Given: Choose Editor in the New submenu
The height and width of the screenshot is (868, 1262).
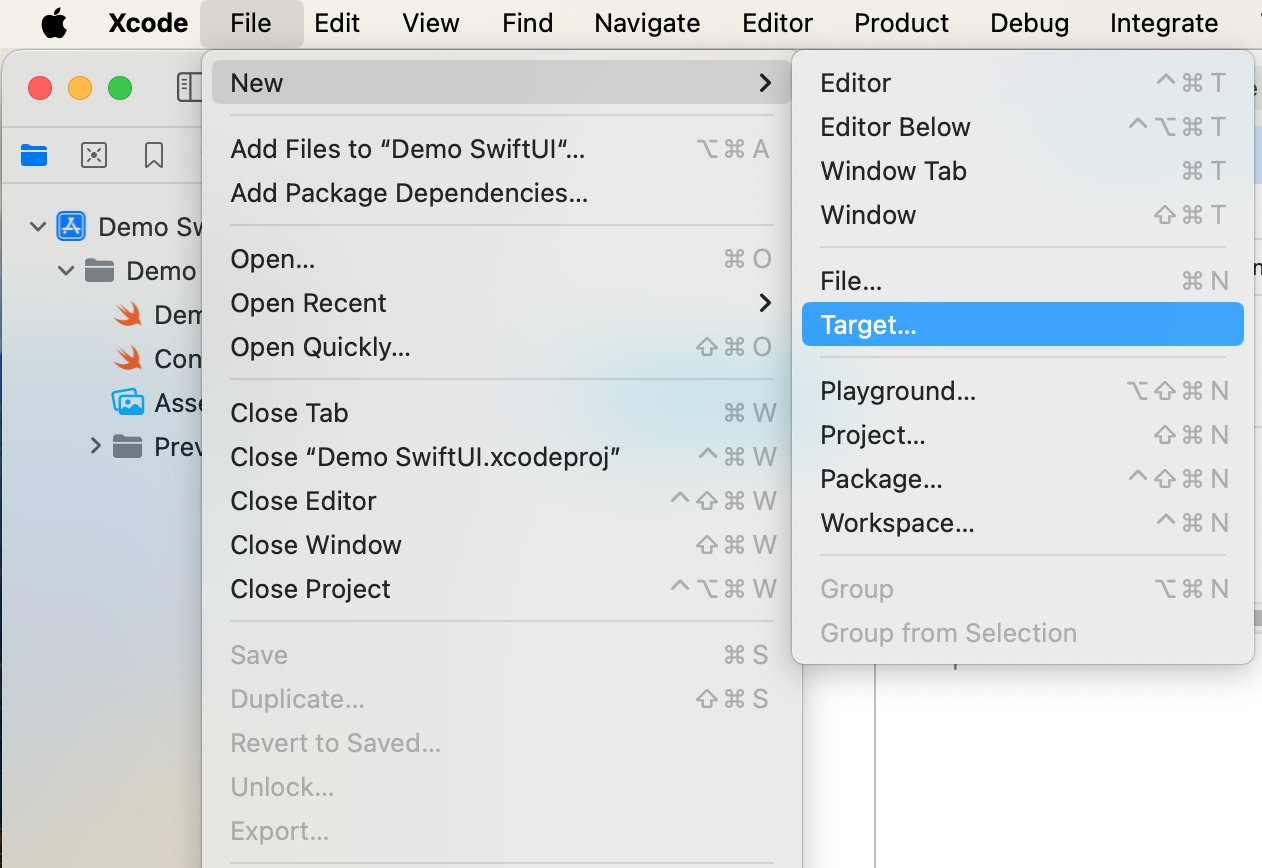Looking at the screenshot, I should pyautogui.click(x=1023, y=83).
